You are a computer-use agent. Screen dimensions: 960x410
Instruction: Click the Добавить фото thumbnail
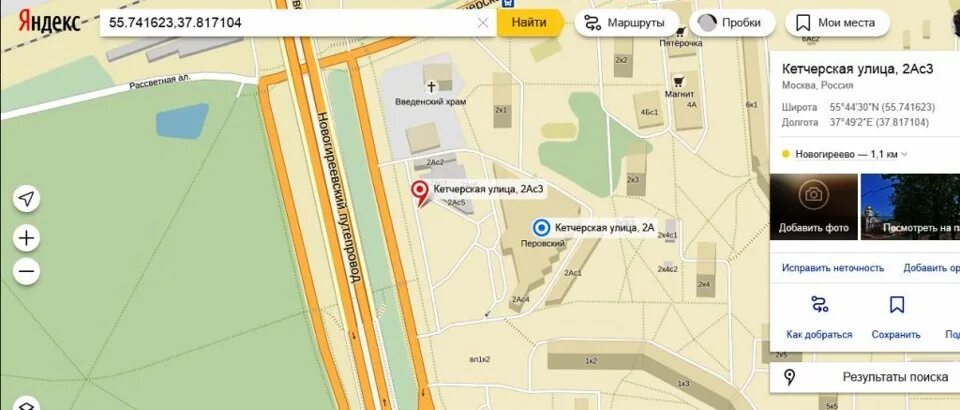pyautogui.click(x=814, y=207)
